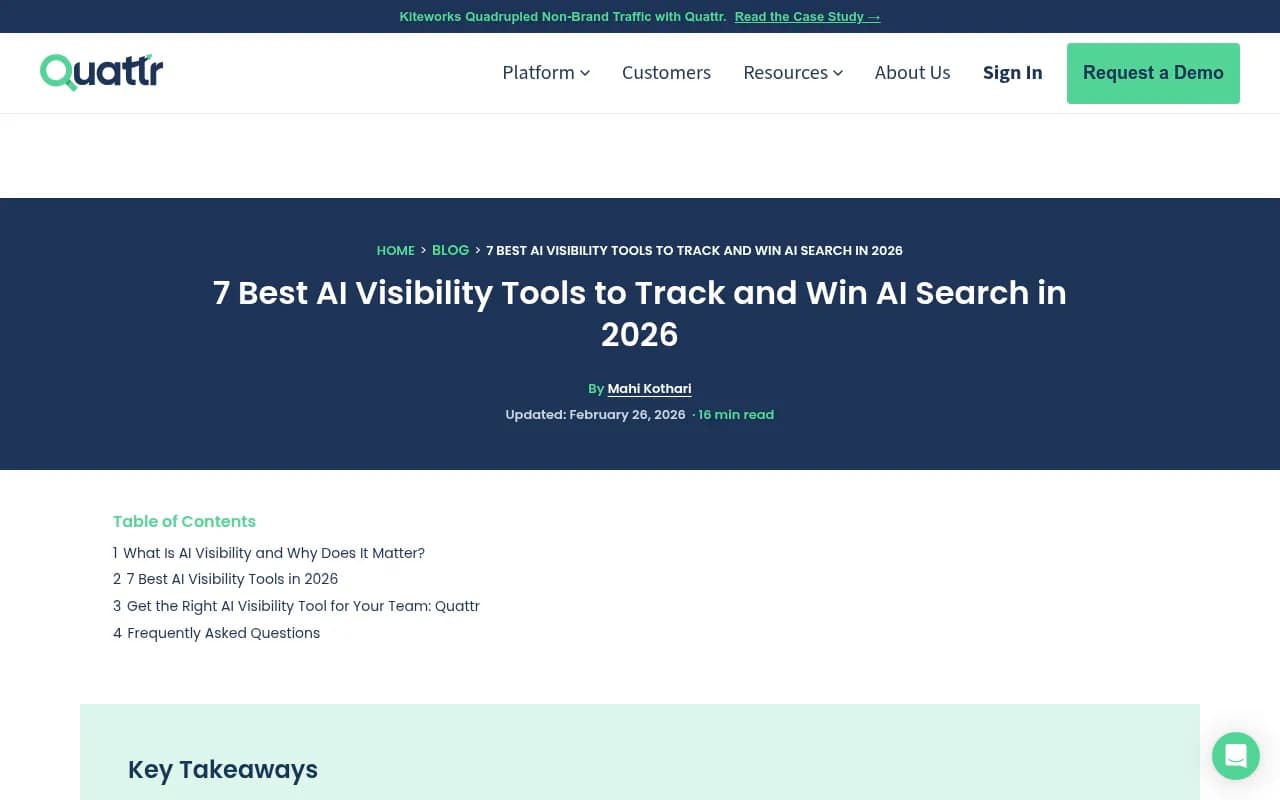This screenshot has height=800, width=1280.
Task: Select Sign In in the navigation
Action: 1013,73
